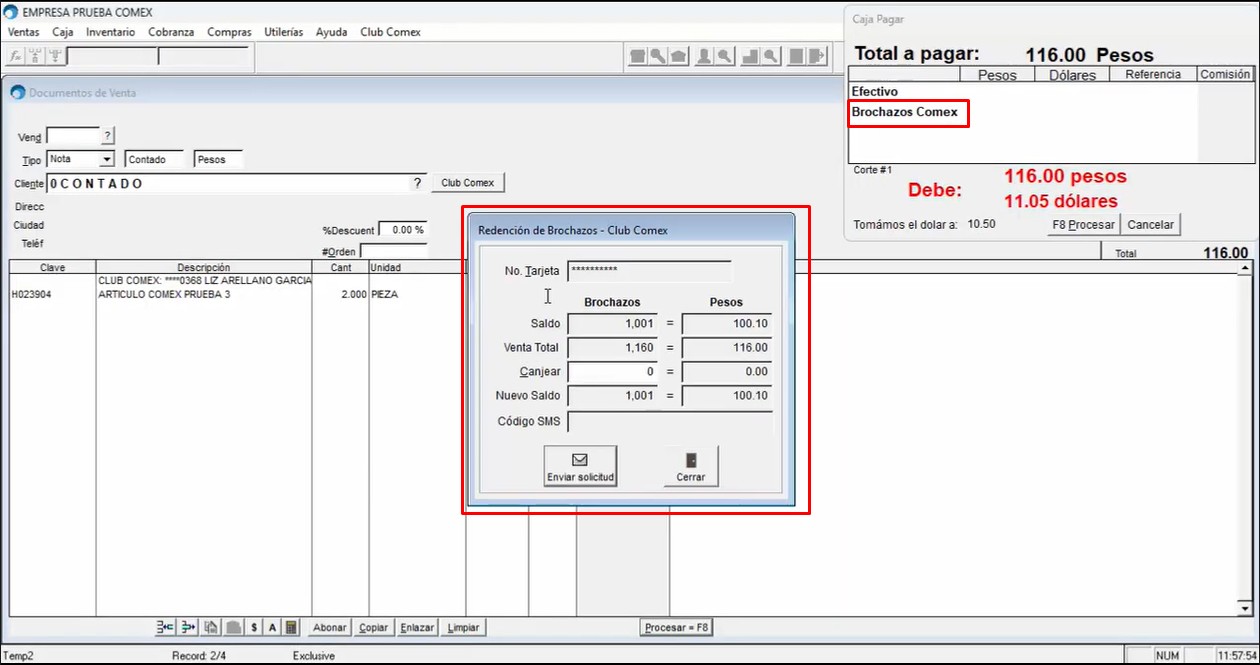Click the envelope Enviar solicitud button

[580, 466]
